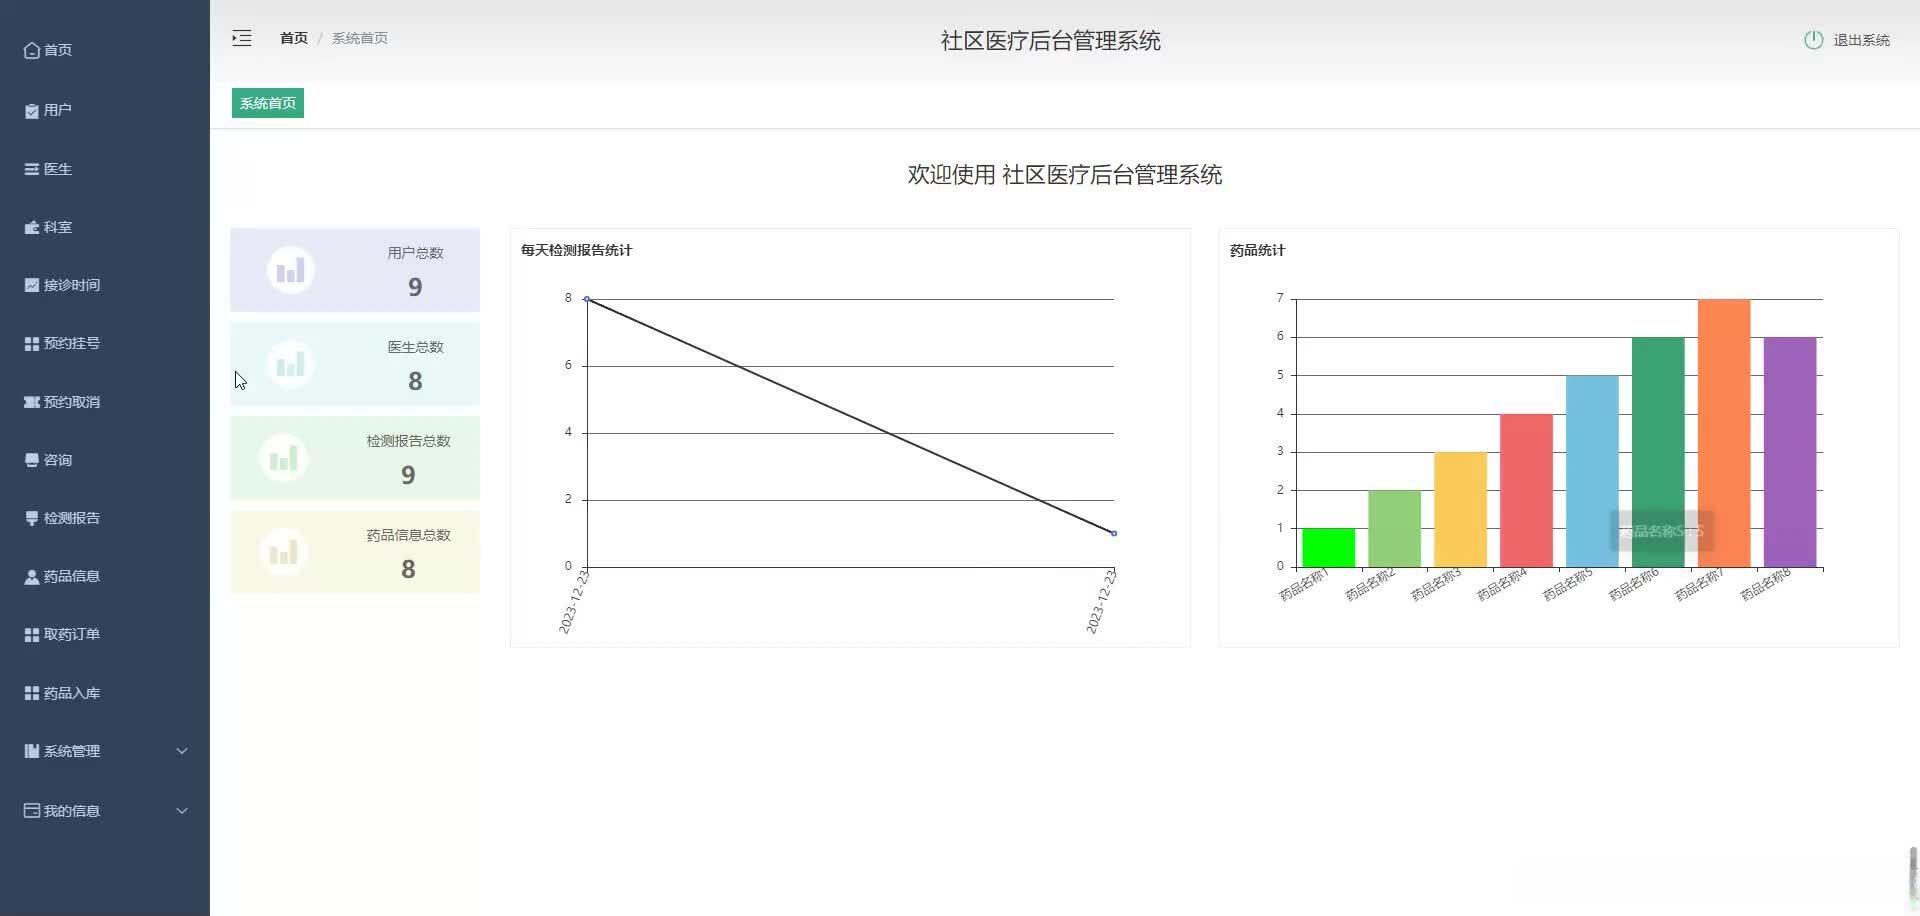The image size is (1920, 916).
Task: Open the 用户 sidebar menu item
Action: (x=105, y=110)
